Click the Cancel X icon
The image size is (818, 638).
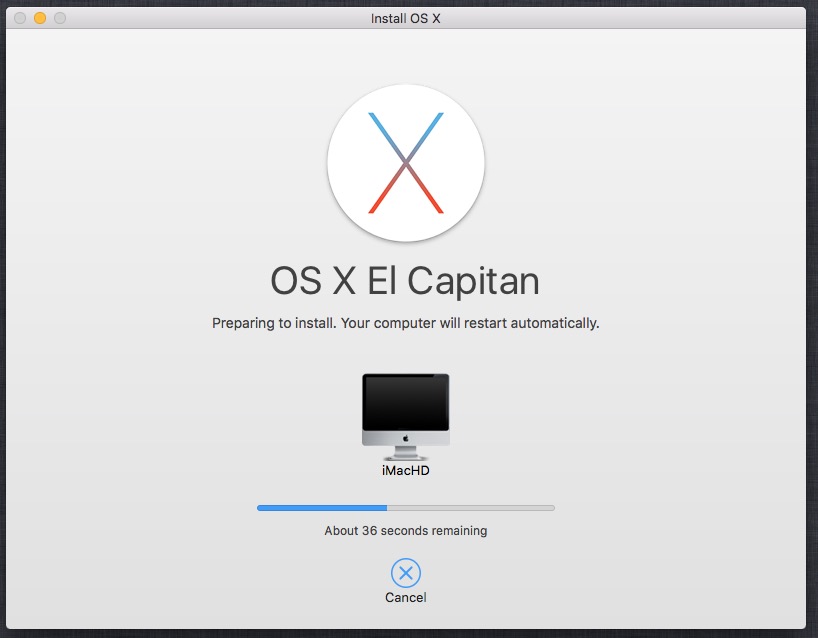click(406, 573)
